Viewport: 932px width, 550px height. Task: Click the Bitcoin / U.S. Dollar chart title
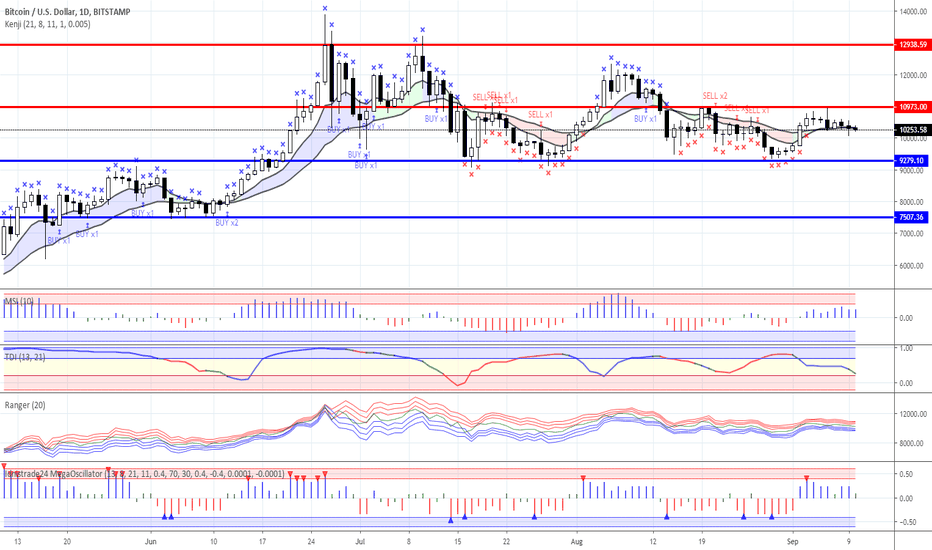(68, 12)
